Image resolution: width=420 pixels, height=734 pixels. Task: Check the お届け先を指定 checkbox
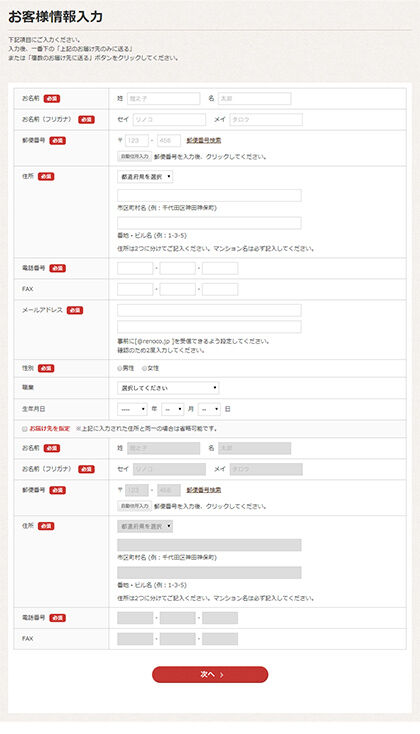(x=24, y=429)
